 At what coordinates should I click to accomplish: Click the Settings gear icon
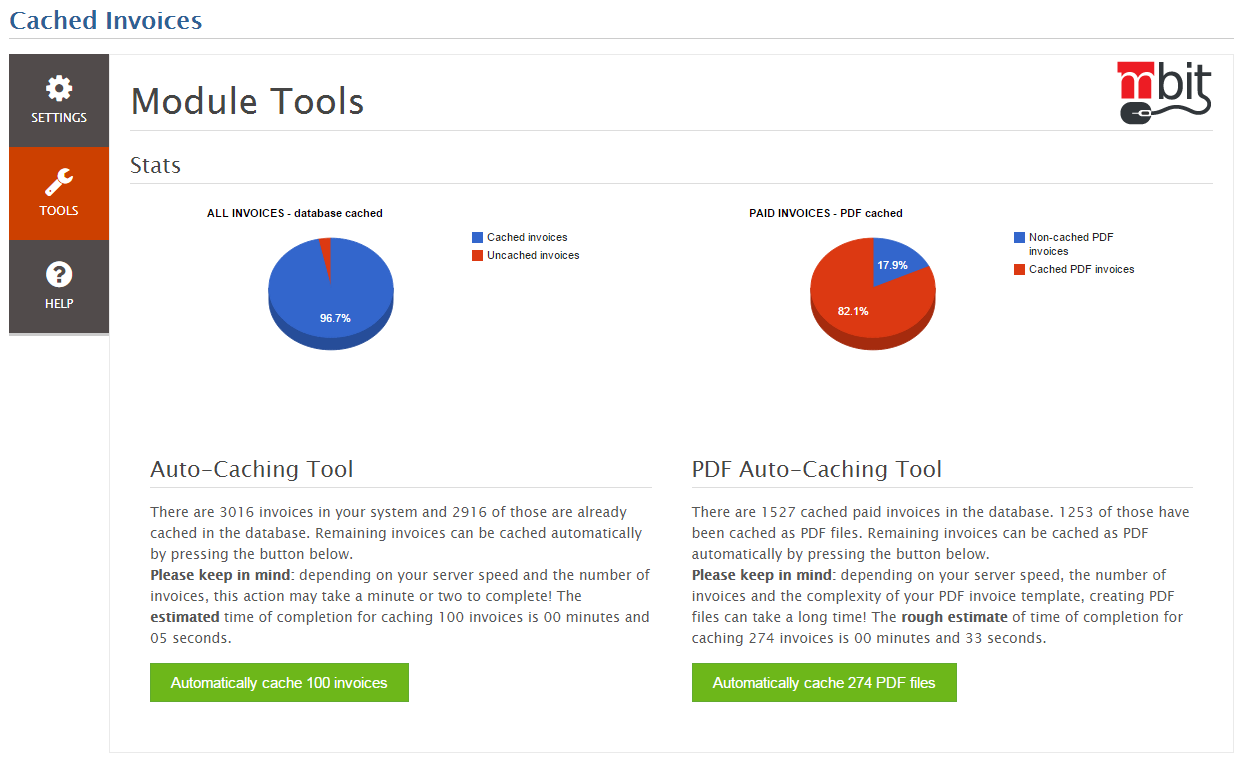59,88
